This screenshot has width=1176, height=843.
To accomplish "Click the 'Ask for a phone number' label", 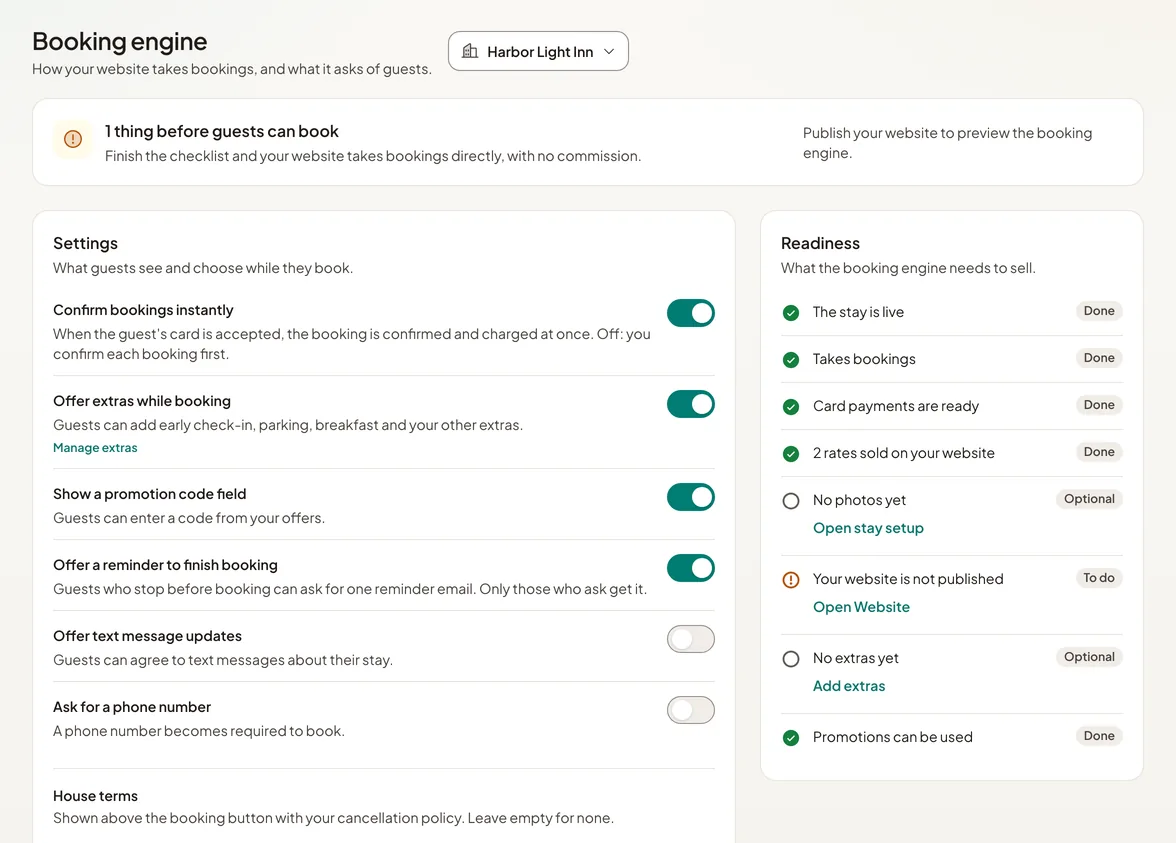I will click(132, 706).
